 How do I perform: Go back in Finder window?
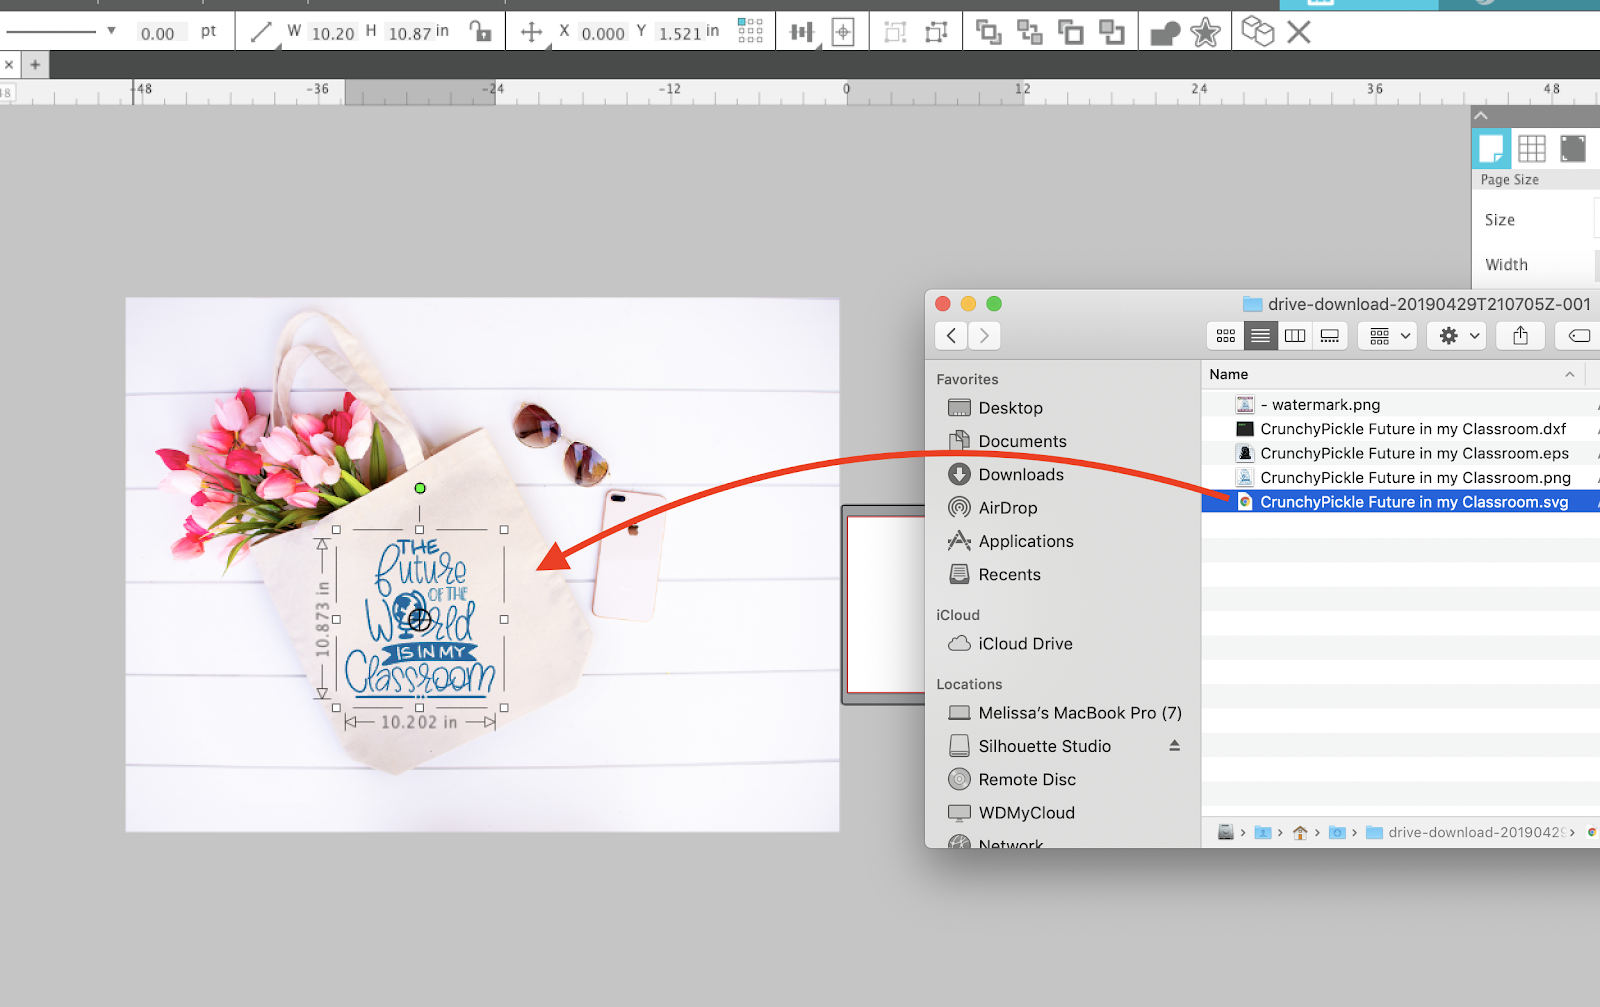tap(951, 336)
